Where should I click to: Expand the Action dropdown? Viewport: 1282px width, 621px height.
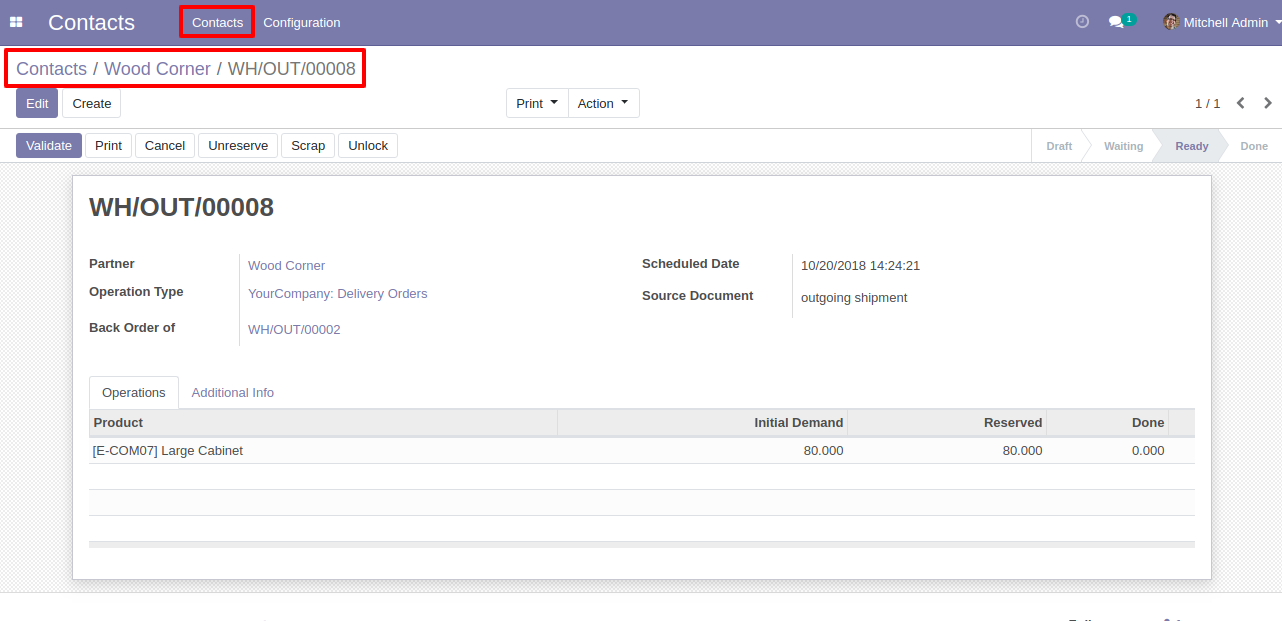tap(604, 103)
